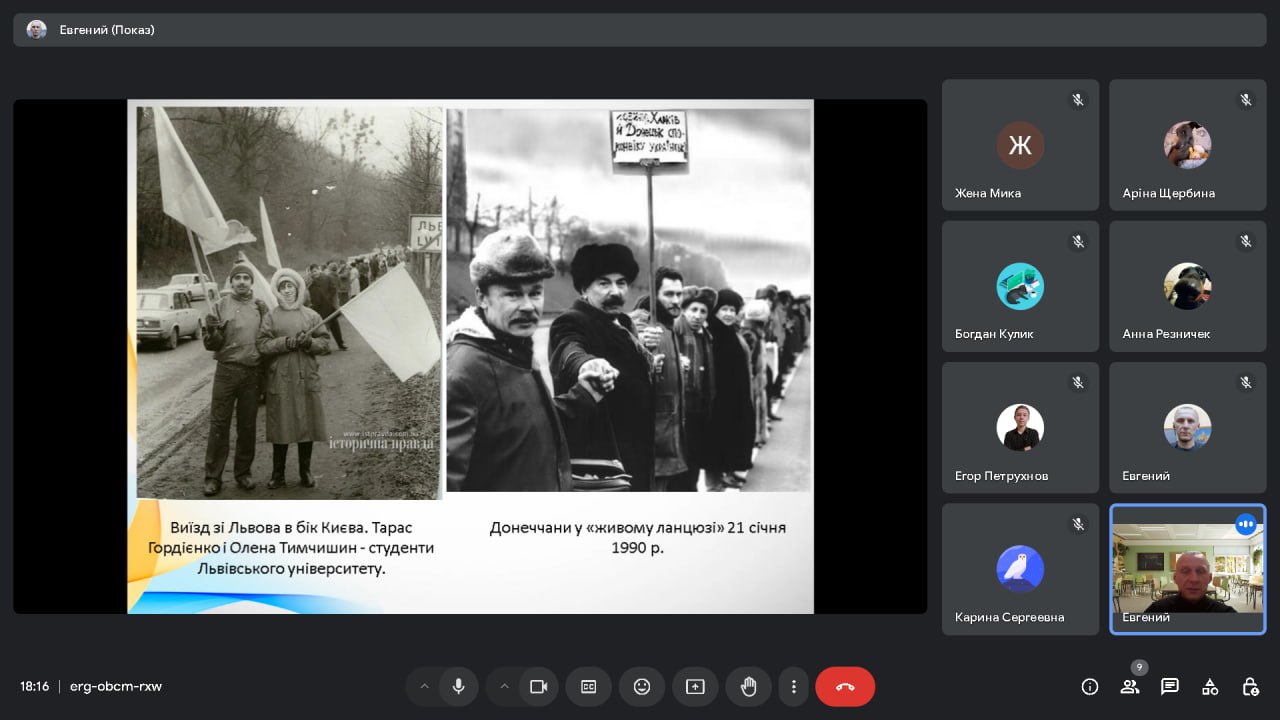Show the participants list panel

point(1130,686)
